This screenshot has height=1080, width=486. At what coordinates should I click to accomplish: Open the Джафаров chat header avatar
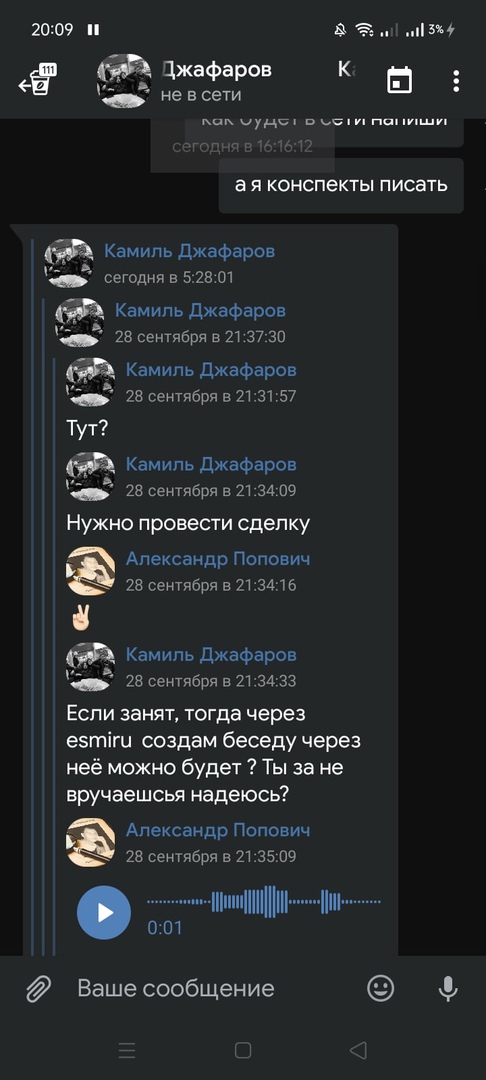[x=124, y=81]
